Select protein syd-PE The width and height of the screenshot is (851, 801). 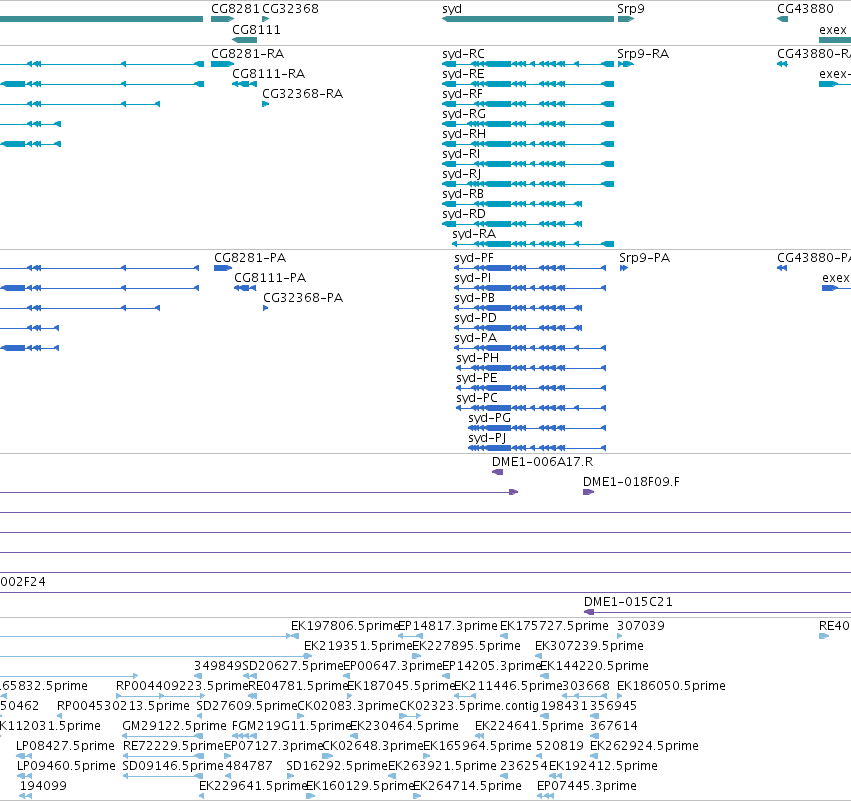[x=531, y=388]
